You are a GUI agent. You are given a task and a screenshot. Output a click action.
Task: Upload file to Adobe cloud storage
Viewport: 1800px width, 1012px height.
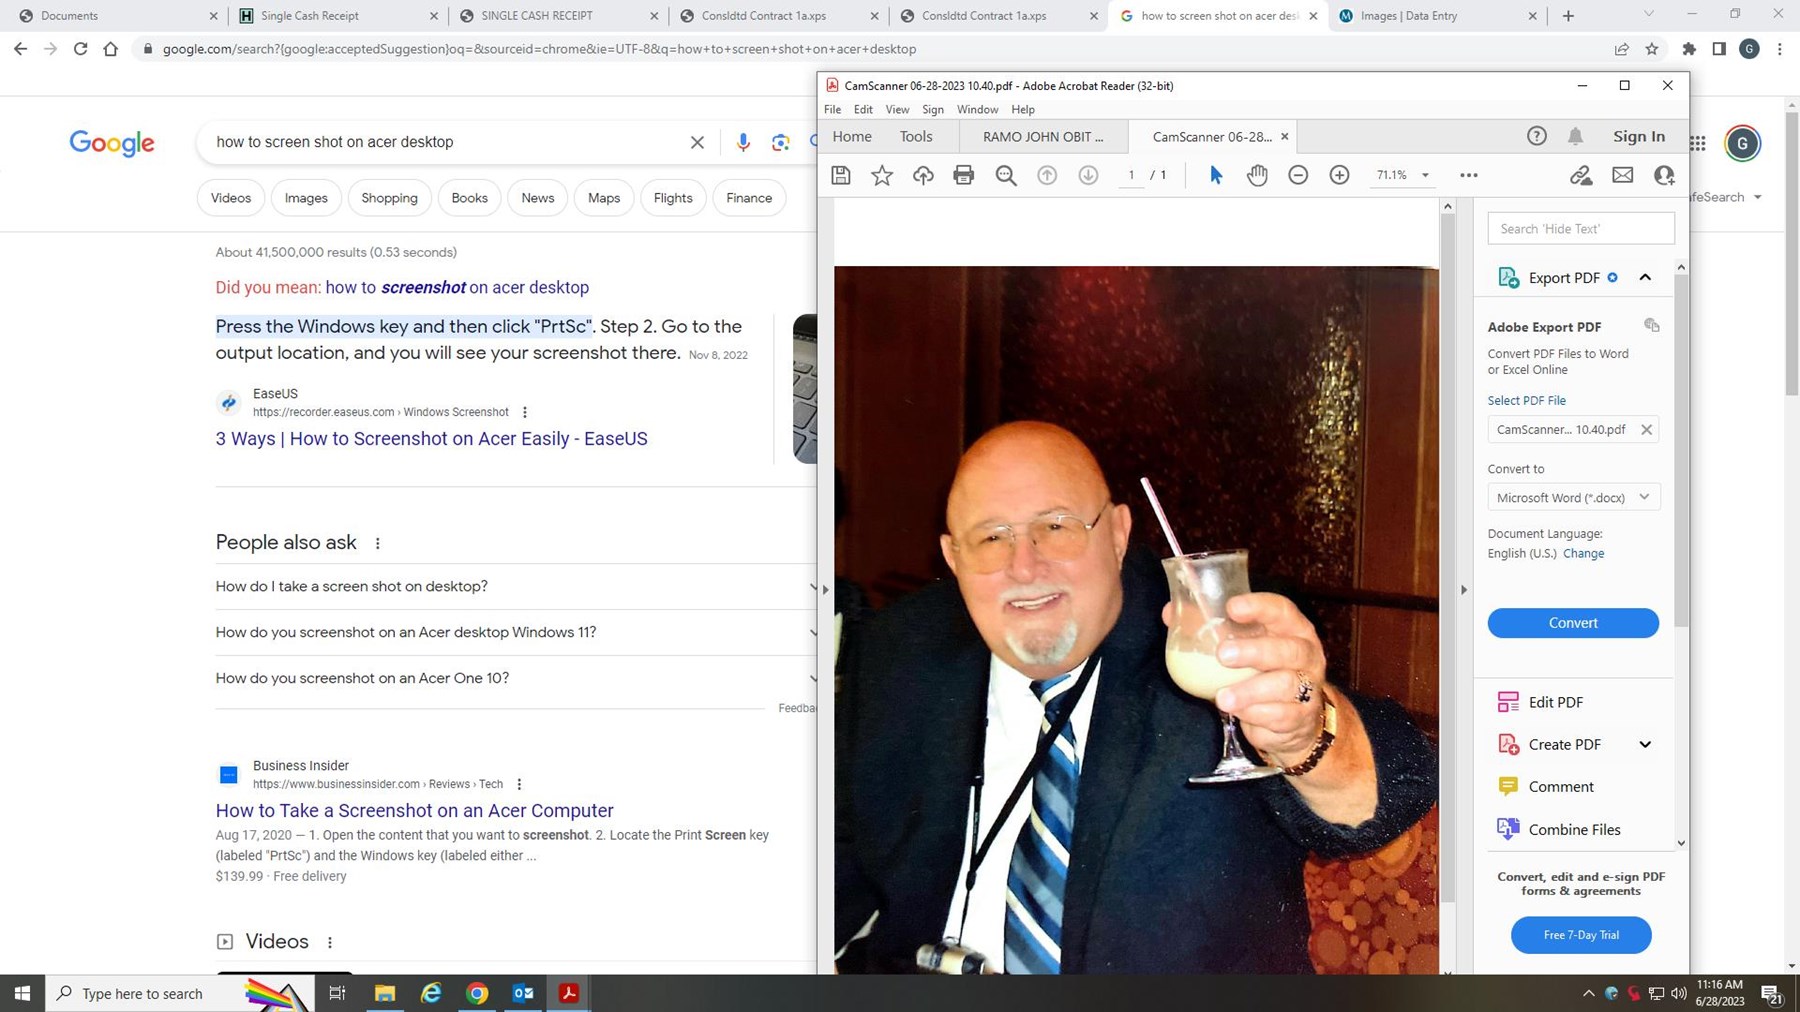[x=922, y=175]
